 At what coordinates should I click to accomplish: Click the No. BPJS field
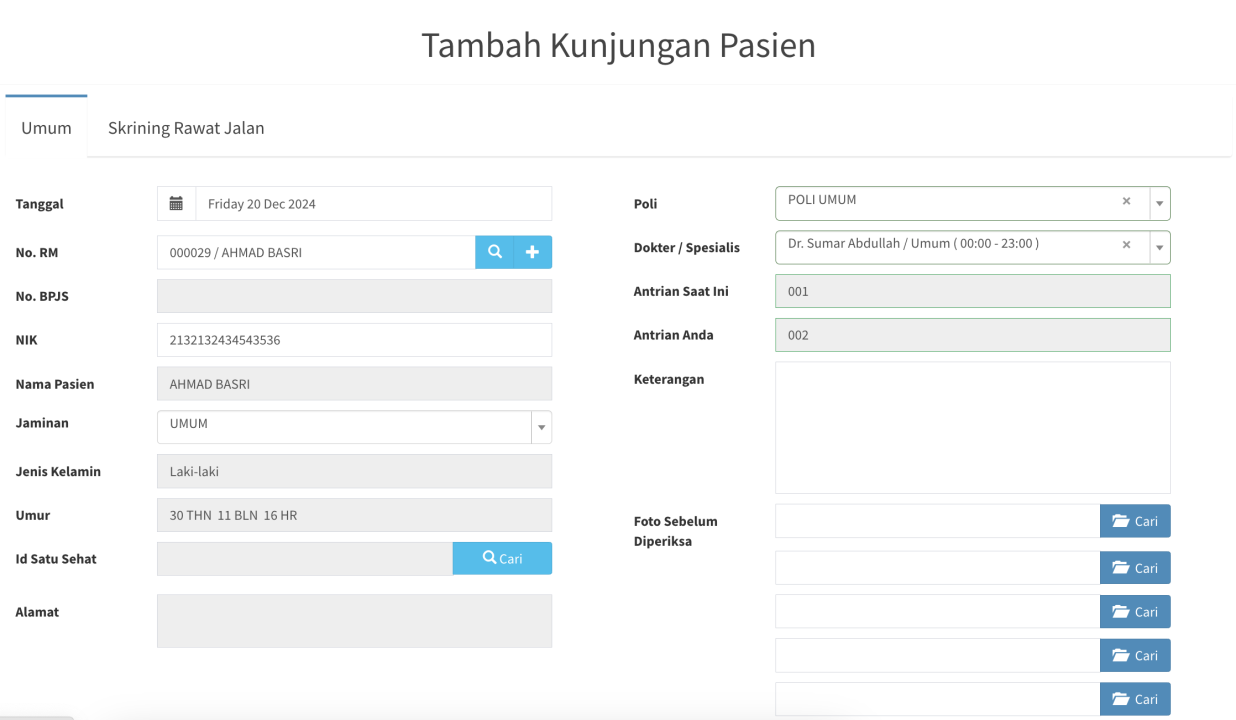point(354,296)
